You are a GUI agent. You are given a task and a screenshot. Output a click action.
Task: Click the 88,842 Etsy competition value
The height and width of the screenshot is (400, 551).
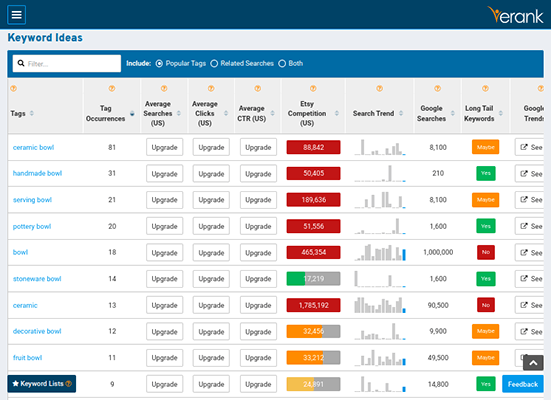(313, 147)
